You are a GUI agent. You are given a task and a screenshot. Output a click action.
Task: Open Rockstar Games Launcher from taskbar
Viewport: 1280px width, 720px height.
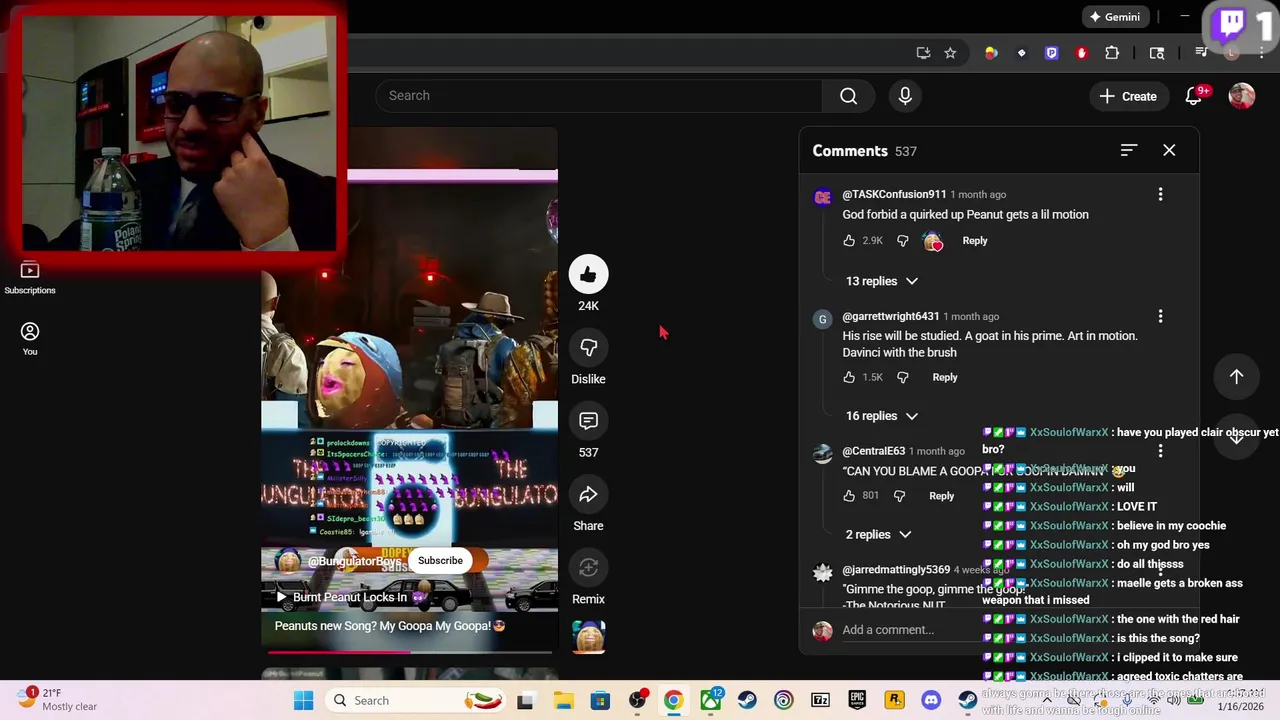[894, 700]
